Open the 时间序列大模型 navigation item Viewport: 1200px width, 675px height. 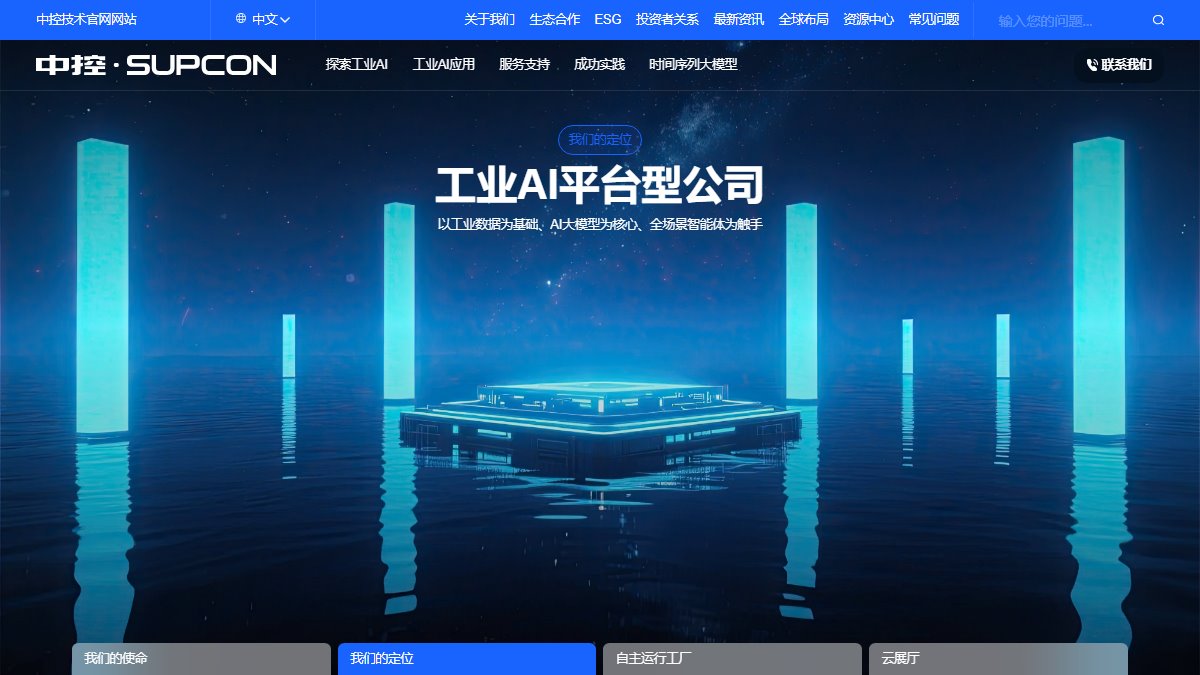click(x=693, y=65)
